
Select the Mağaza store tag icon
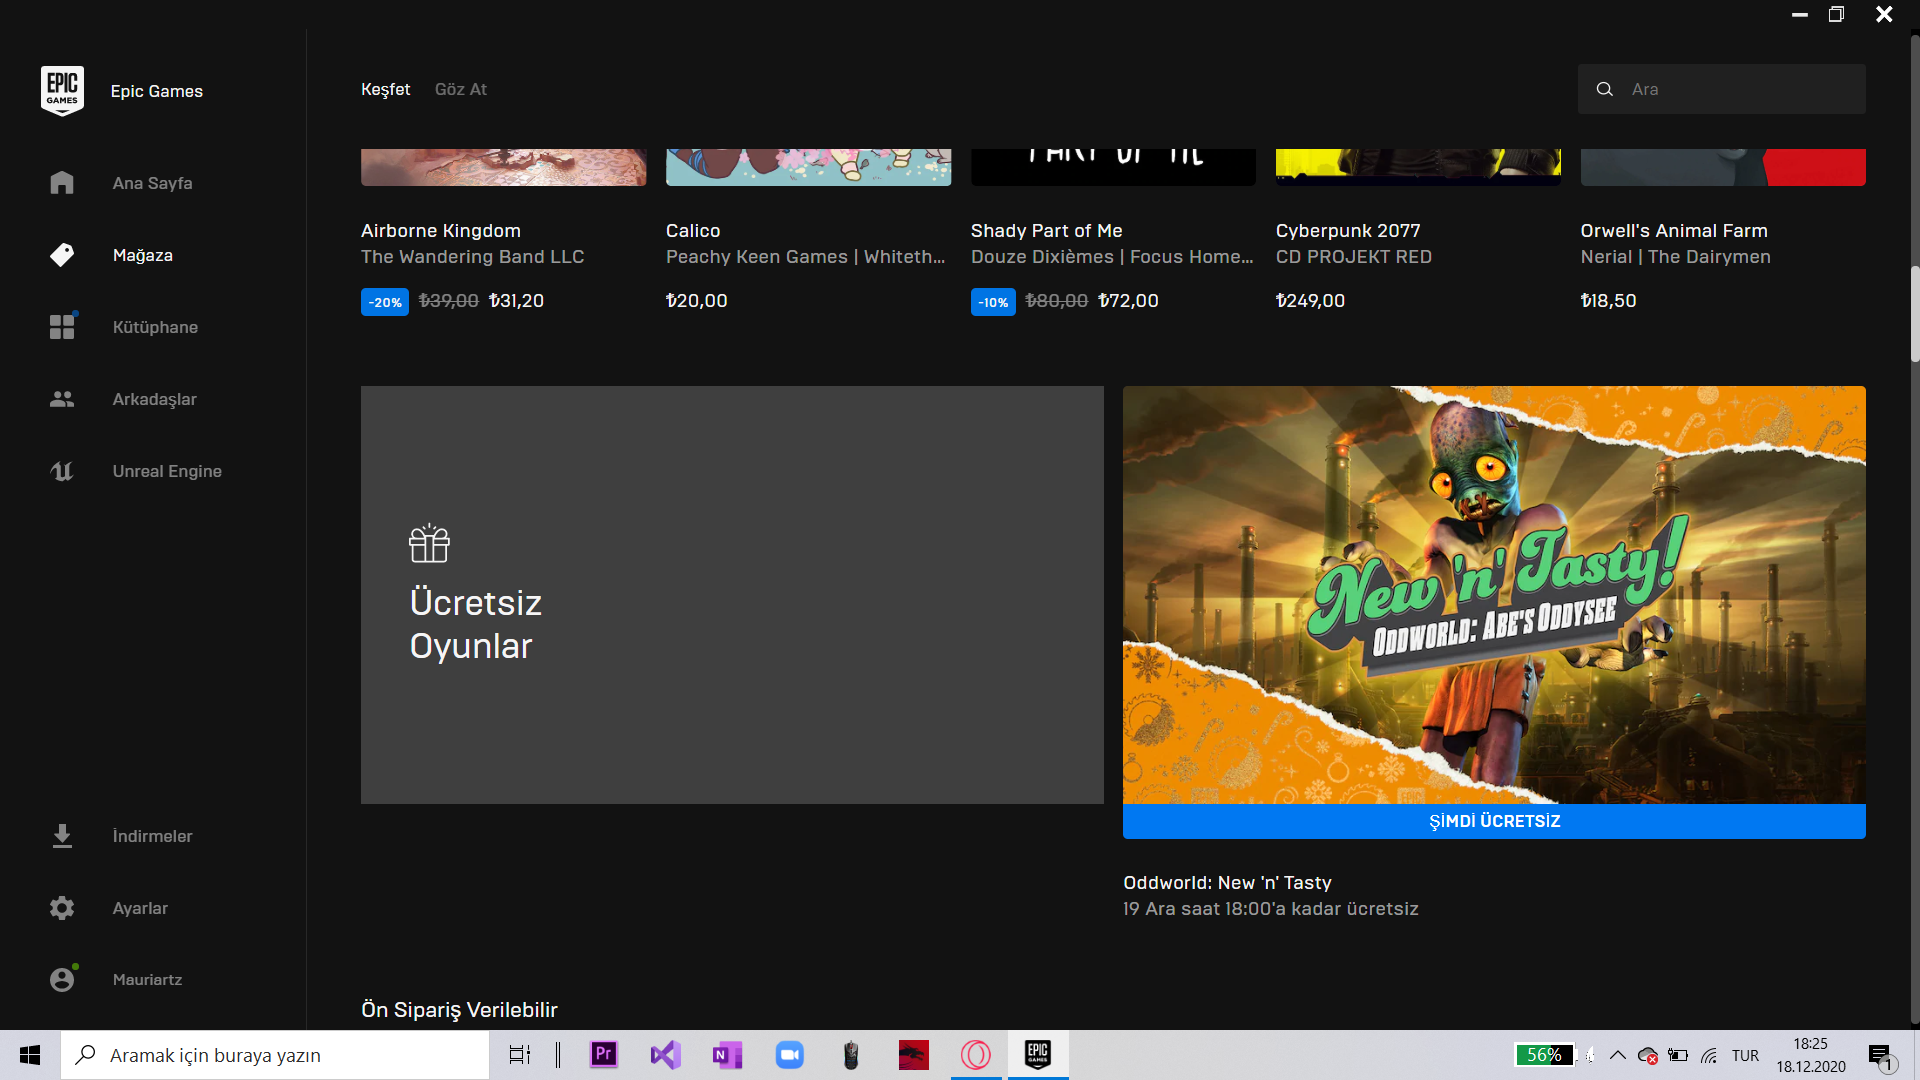[x=62, y=255]
